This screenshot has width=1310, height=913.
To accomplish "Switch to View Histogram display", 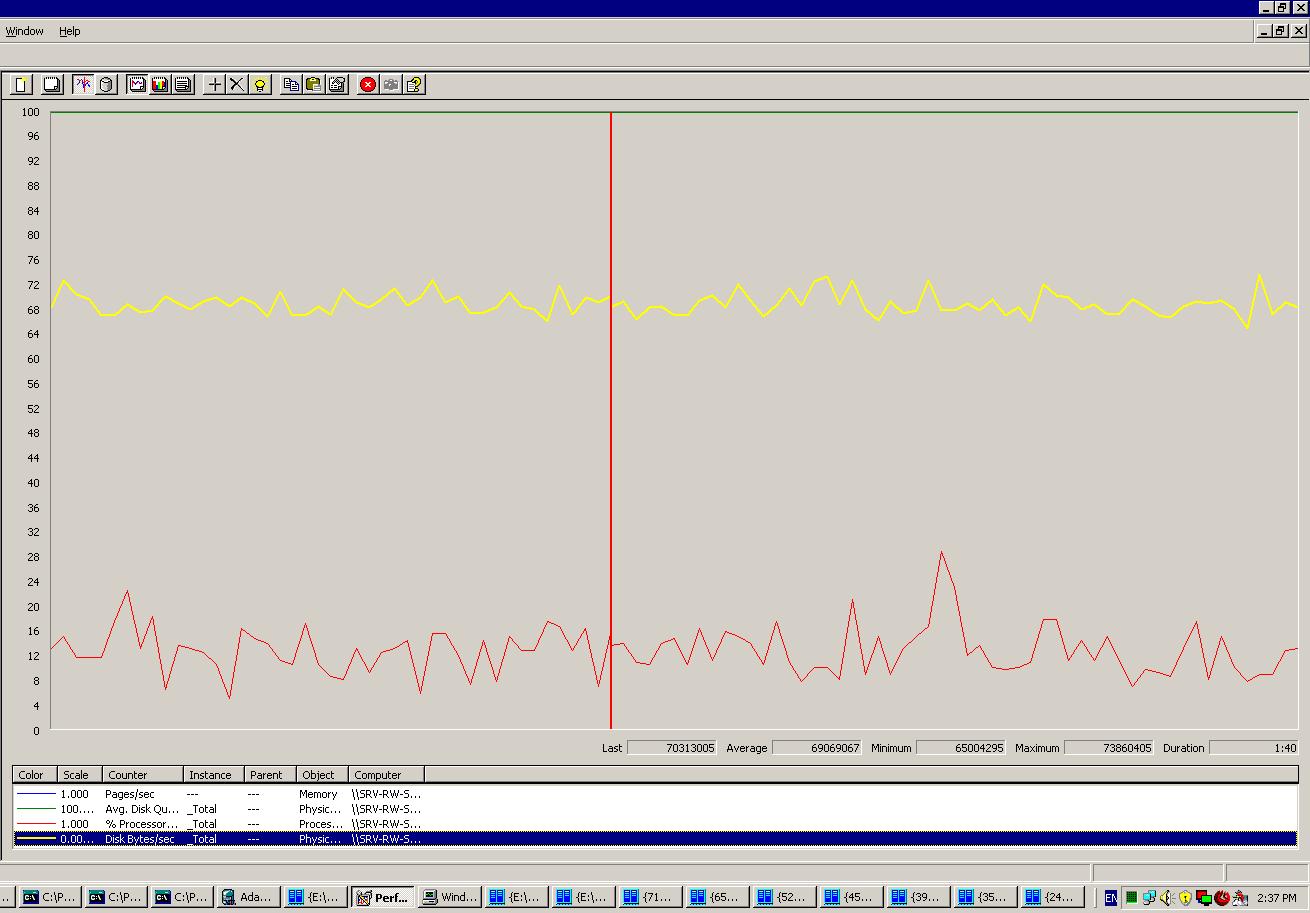I will [x=160, y=85].
